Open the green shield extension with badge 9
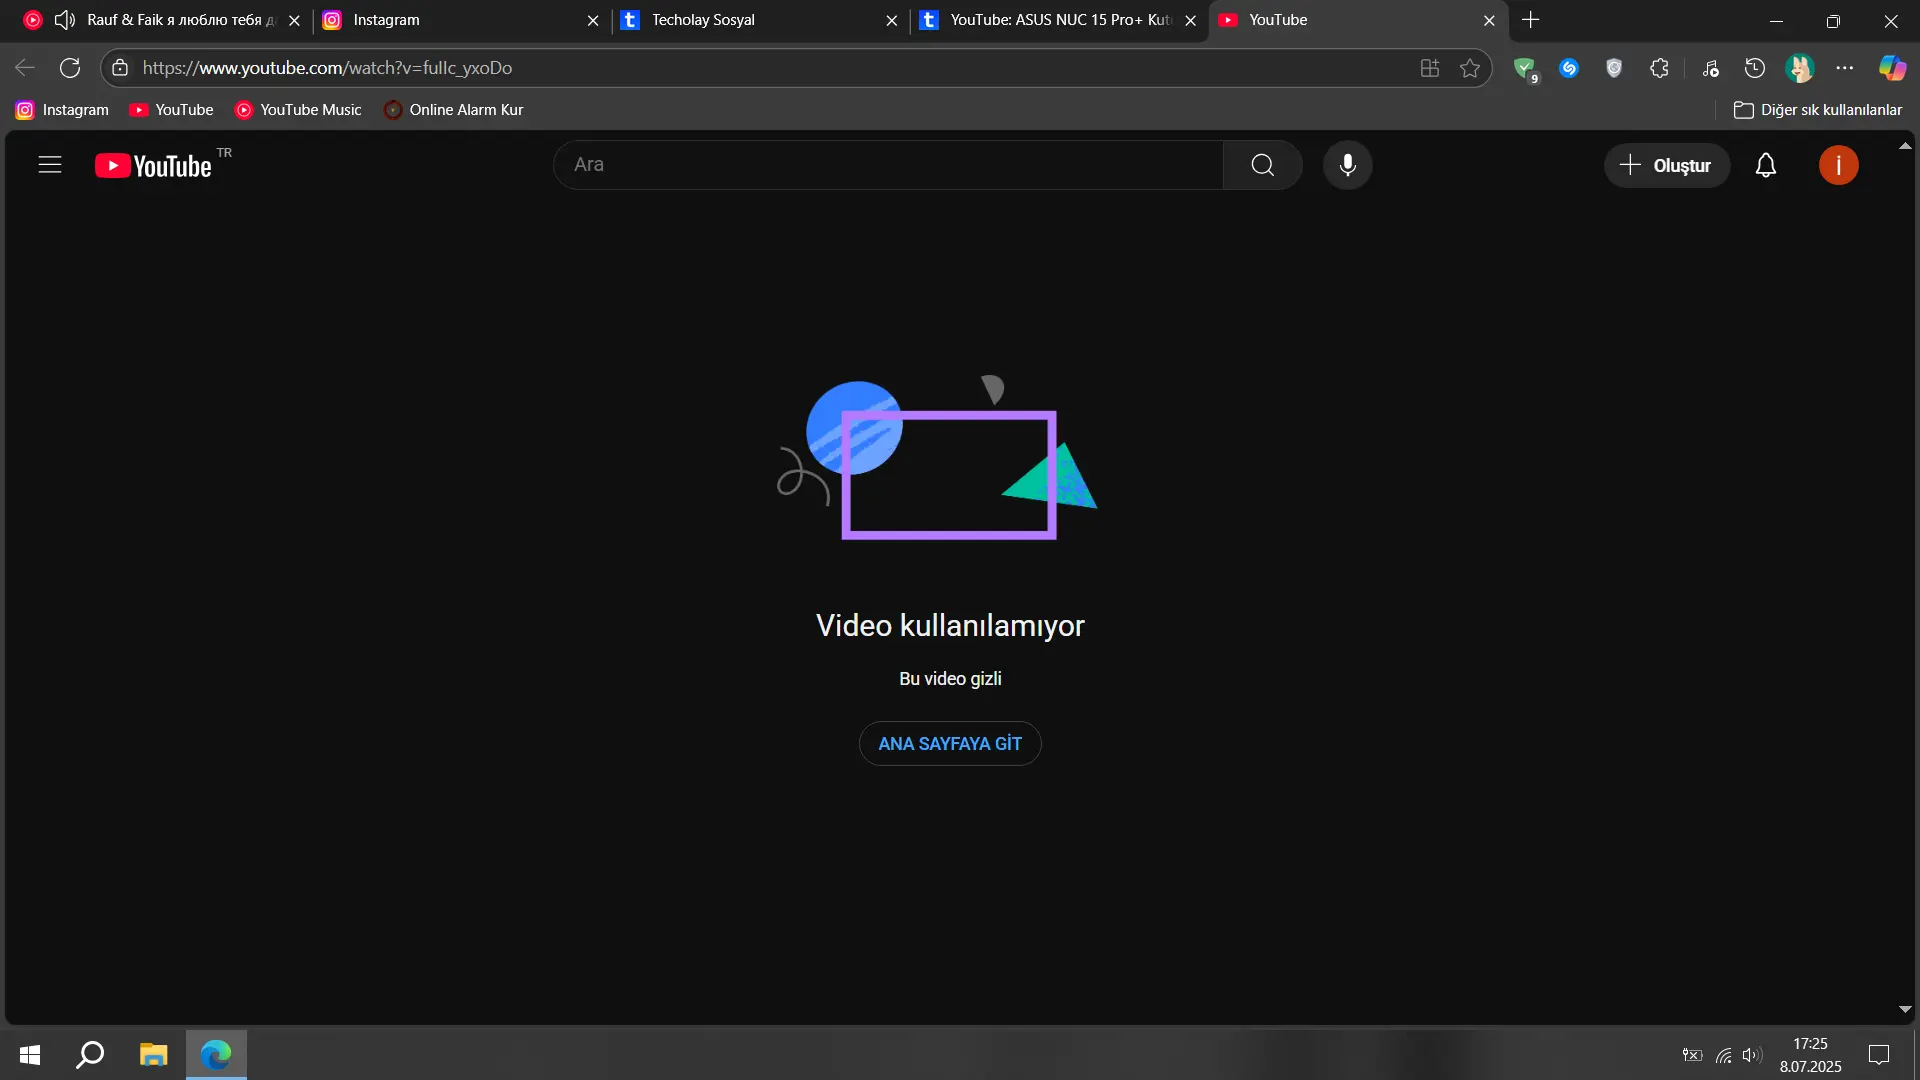 (1525, 69)
